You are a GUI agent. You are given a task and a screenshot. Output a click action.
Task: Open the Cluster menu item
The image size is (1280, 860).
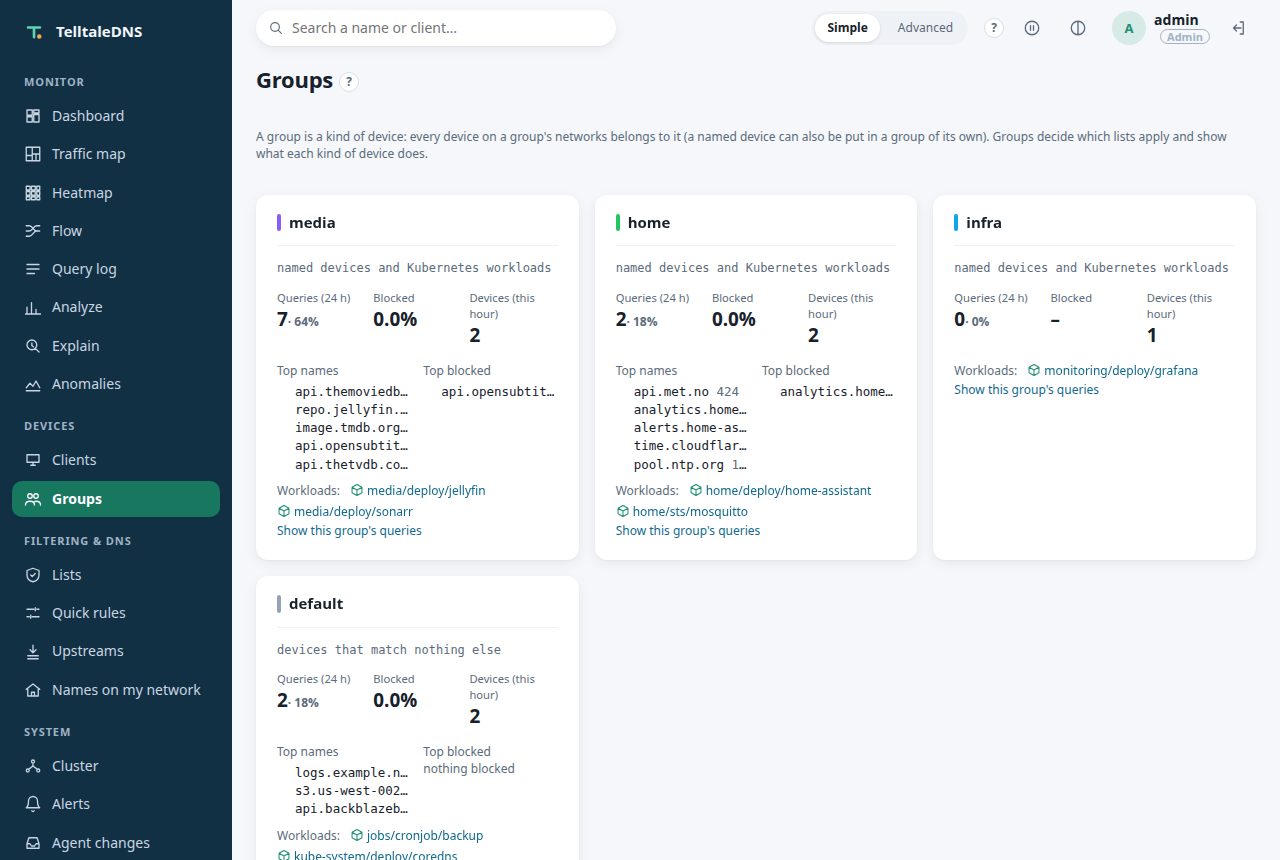(x=116, y=766)
